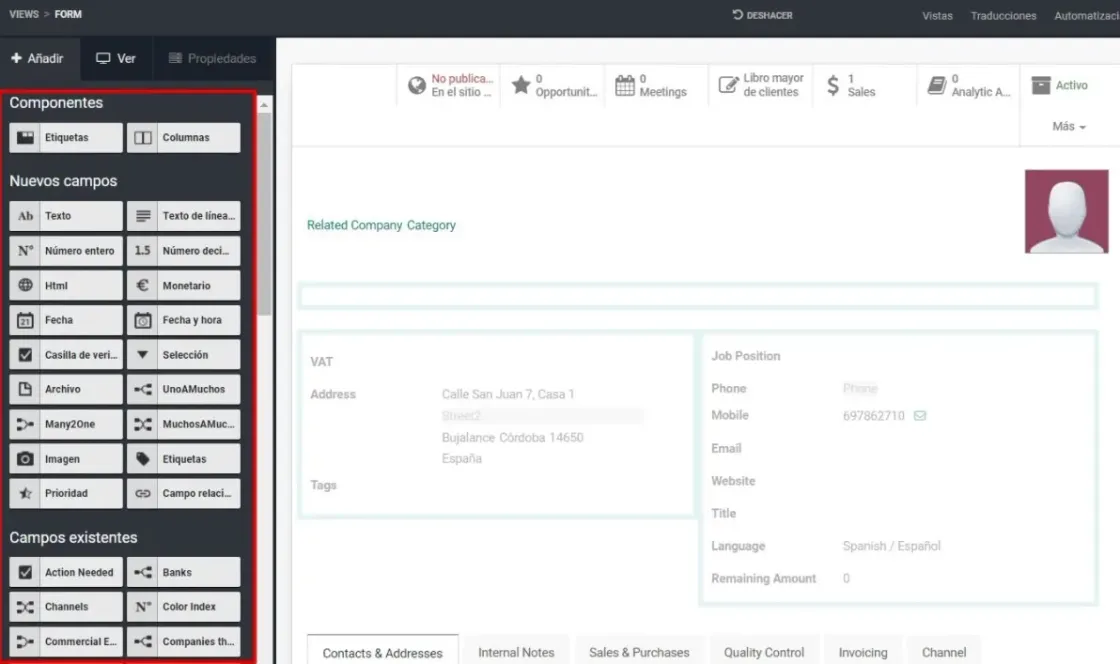Select the Related Company field
This screenshot has height=664, width=1120.
(x=354, y=225)
